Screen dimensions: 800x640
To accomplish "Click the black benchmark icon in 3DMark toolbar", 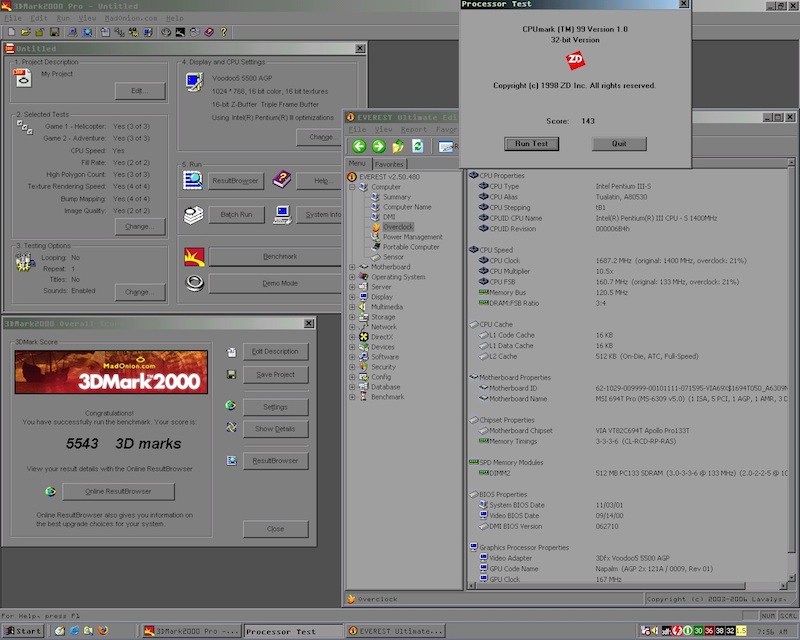I will coord(180,32).
